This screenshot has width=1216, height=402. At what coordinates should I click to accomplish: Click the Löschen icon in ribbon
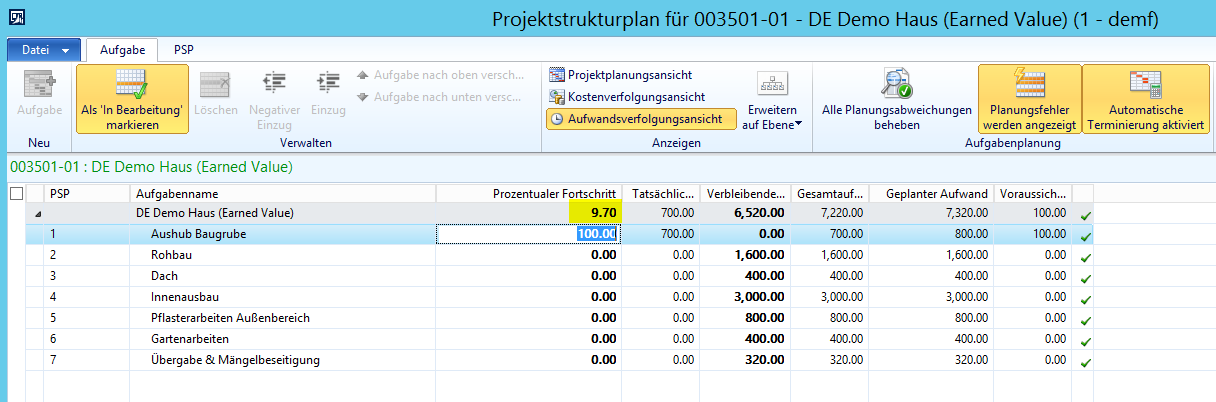pos(215,85)
